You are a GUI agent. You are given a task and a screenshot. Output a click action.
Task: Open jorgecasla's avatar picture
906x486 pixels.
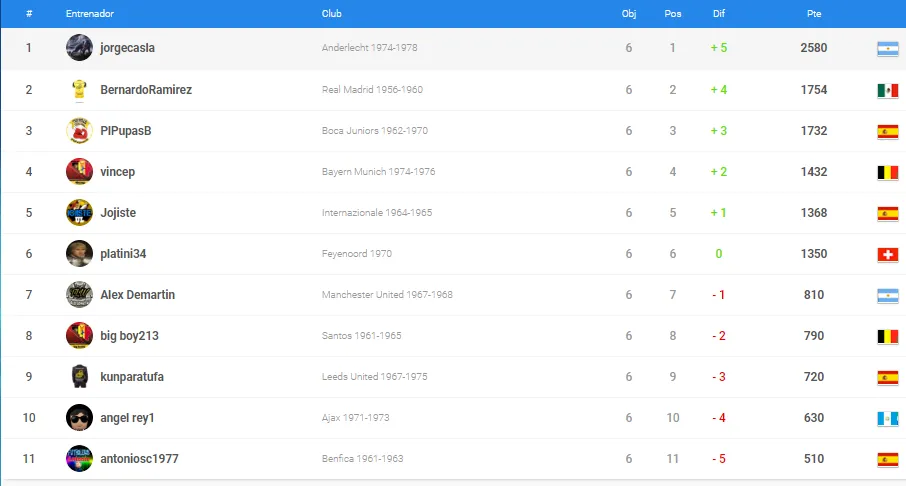(79, 47)
